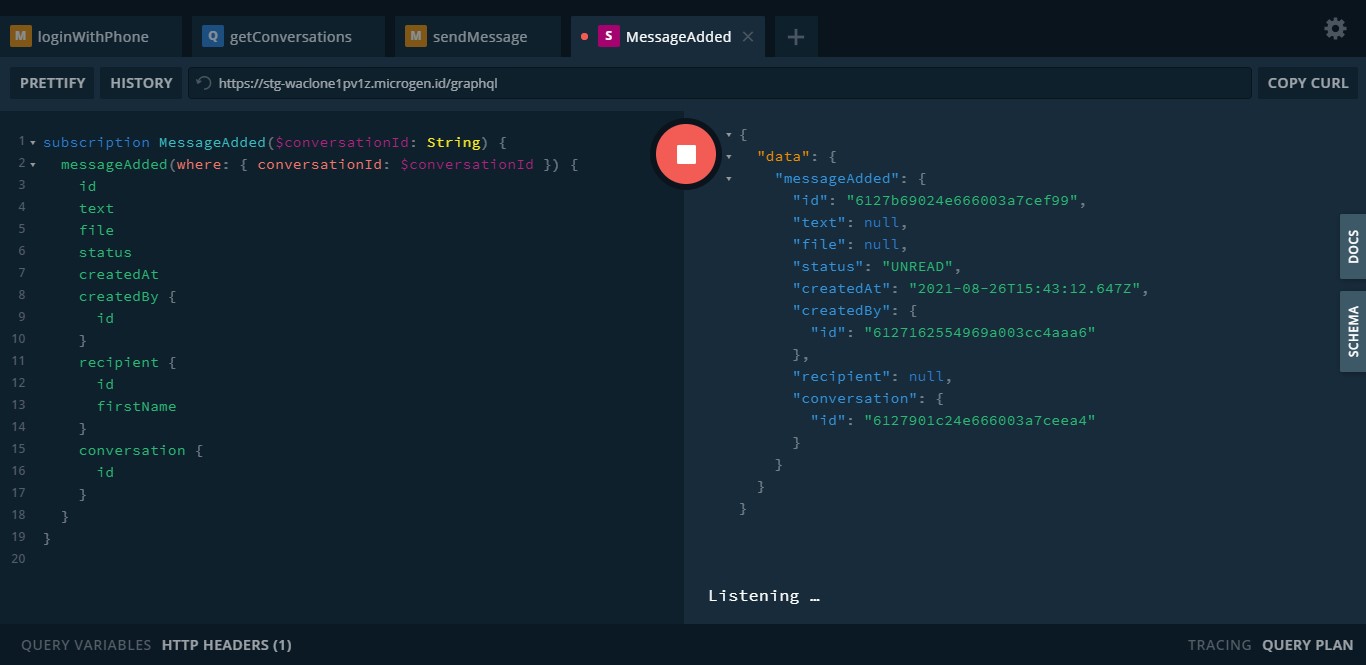The height and width of the screenshot is (665, 1366).
Task: Collapse the data object in the response
Action: [x=727, y=156]
